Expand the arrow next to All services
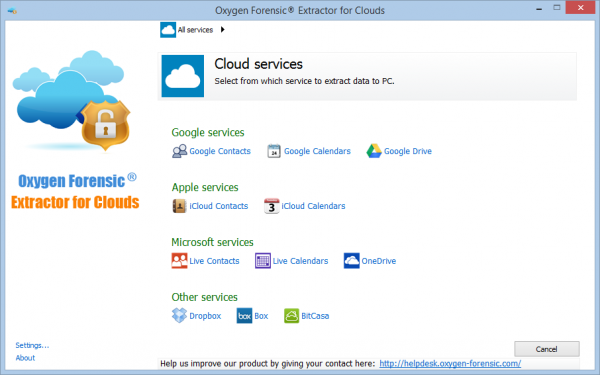 pyautogui.click(x=222, y=29)
